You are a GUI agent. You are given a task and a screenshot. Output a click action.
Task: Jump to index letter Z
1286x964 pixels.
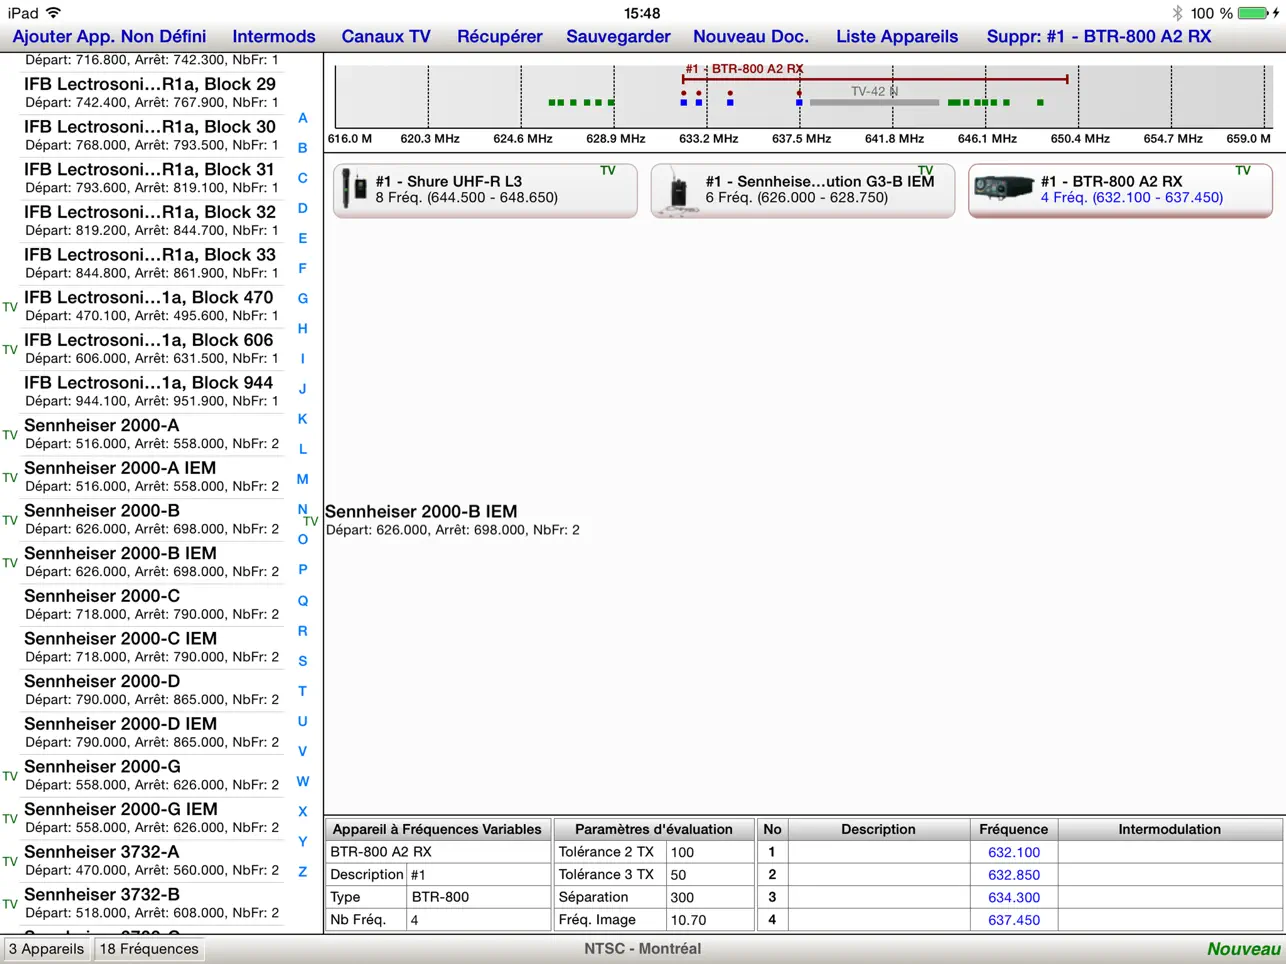pyautogui.click(x=302, y=871)
